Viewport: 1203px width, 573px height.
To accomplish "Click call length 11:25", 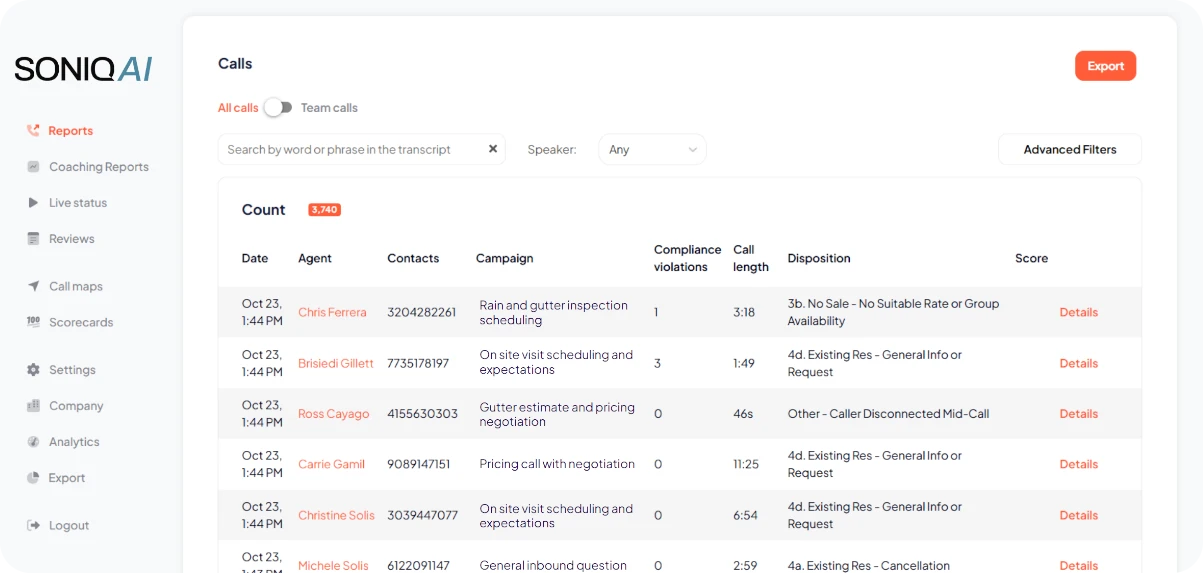I will point(746,464).
